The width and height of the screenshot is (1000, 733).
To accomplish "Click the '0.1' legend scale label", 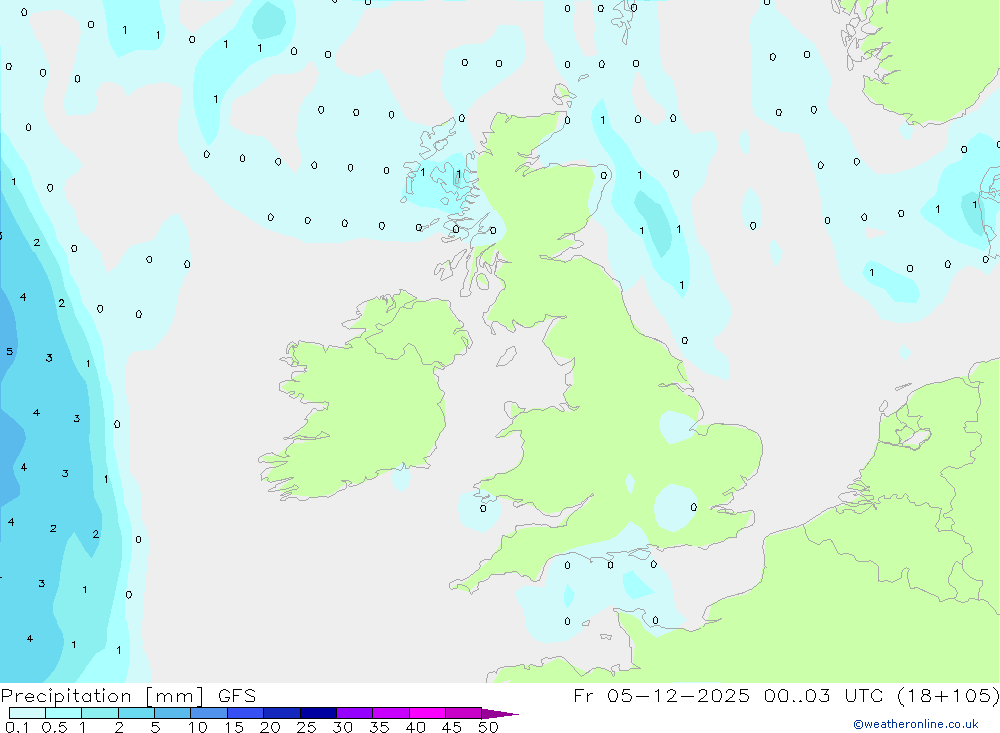I will tap(17, 727).
